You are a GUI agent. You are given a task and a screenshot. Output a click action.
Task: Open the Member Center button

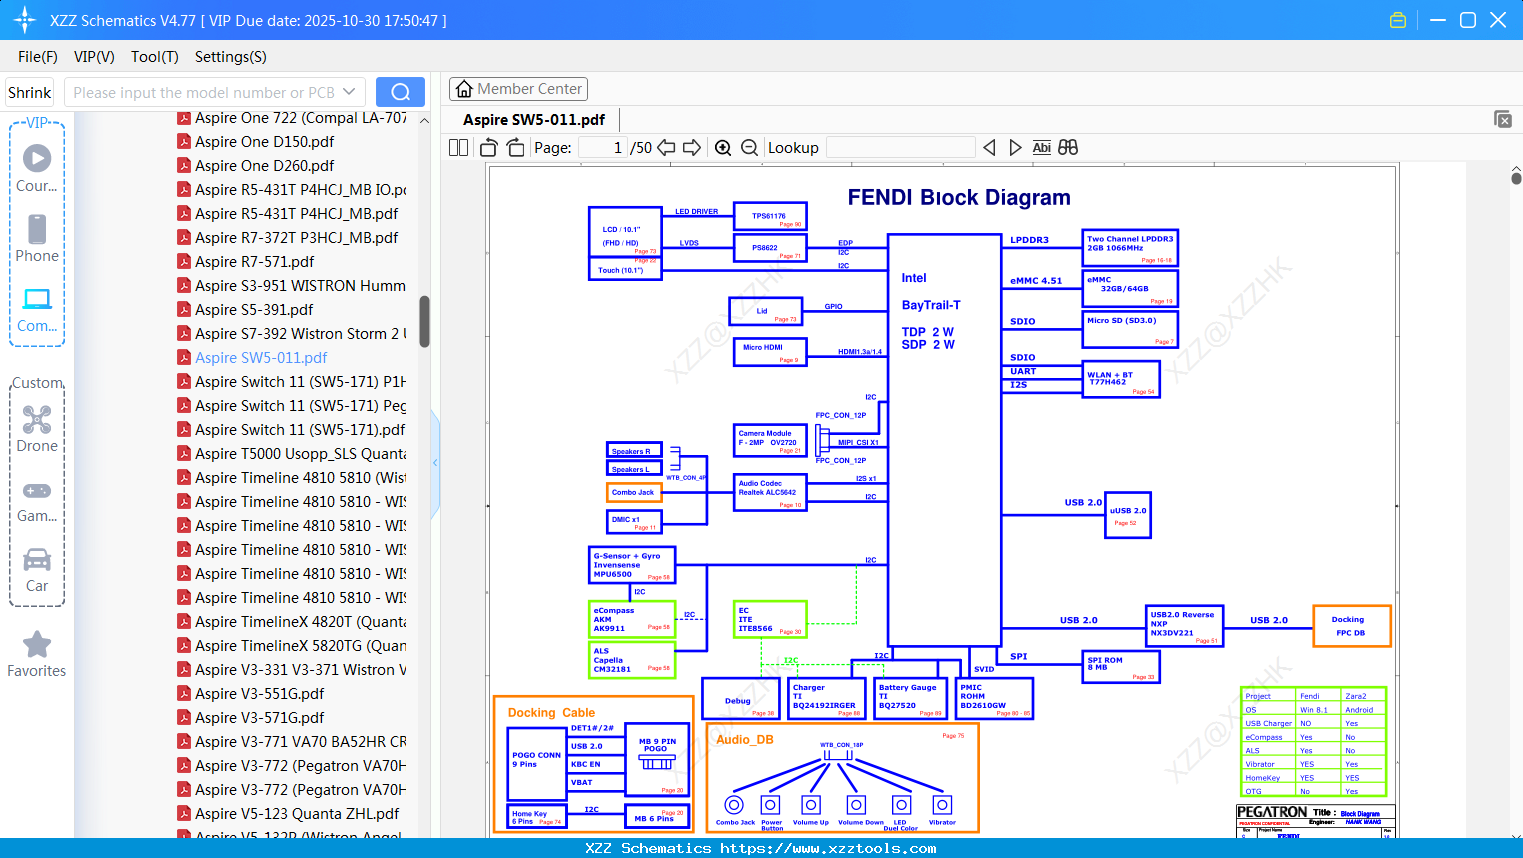click(x=518, y=89)
